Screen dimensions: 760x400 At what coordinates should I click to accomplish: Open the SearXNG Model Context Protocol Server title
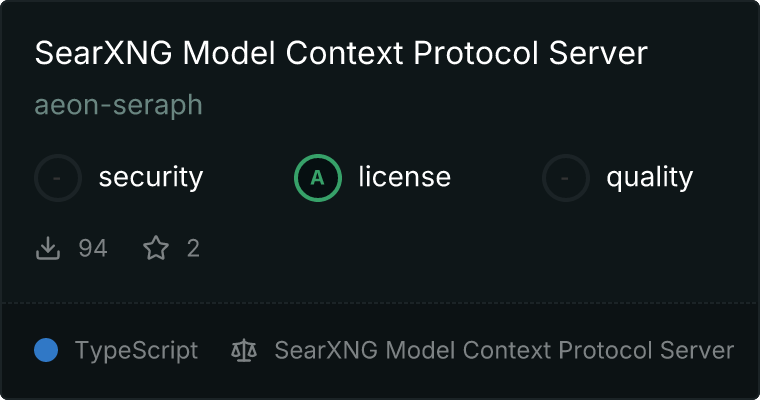pos(341,54)
